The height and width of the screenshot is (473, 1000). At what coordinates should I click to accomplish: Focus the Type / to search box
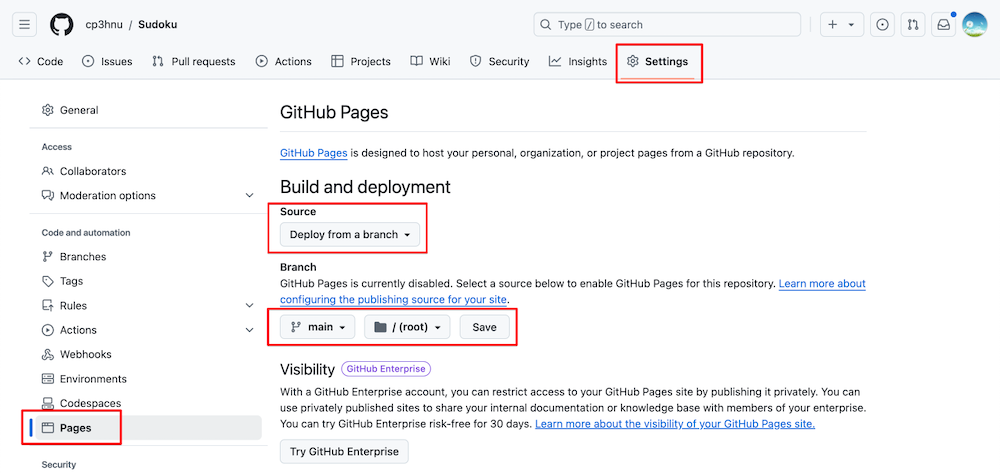click(x=667, y=25)
